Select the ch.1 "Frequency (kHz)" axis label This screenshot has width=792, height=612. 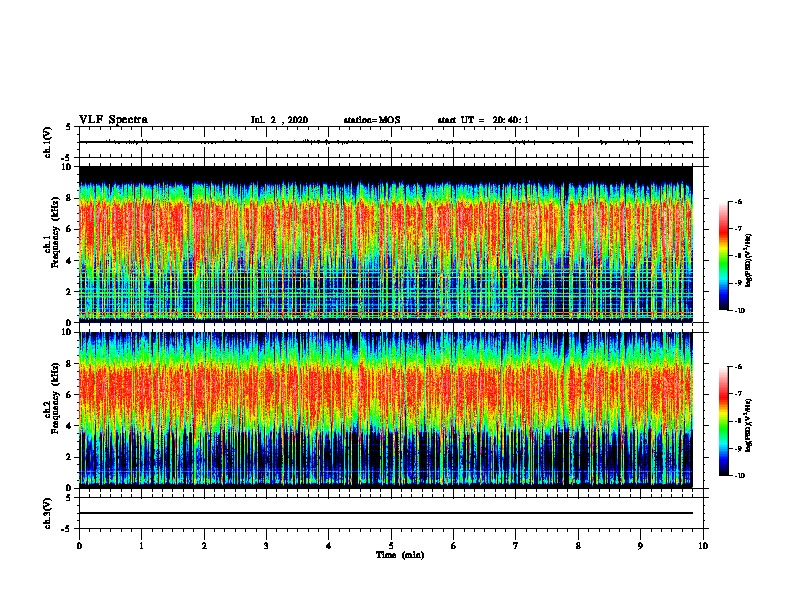pos(55,233)
